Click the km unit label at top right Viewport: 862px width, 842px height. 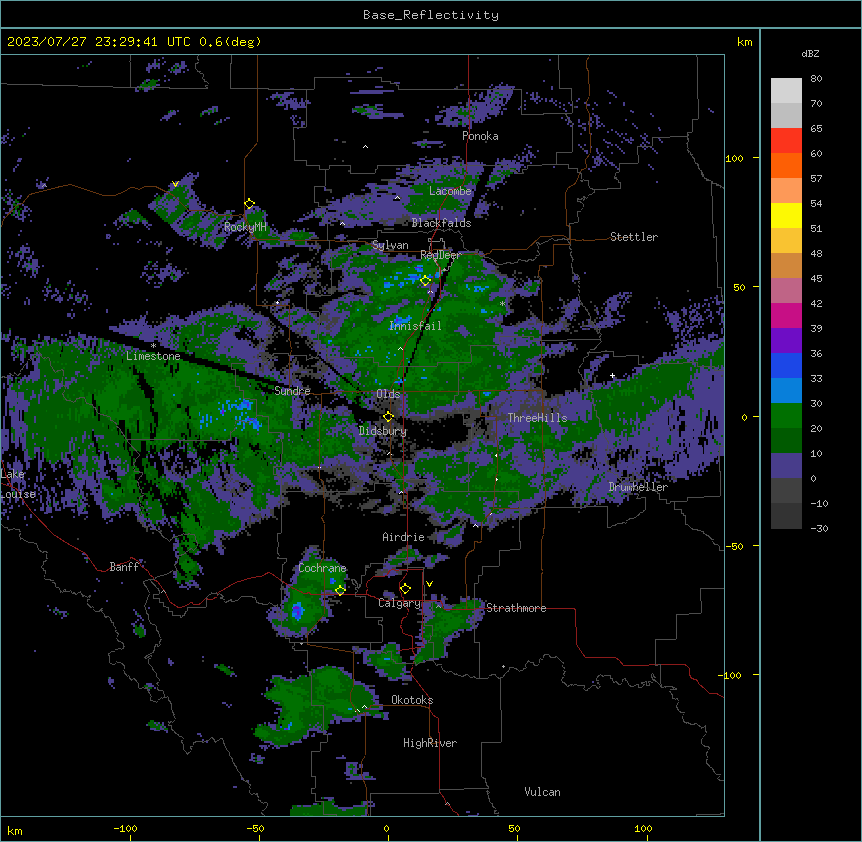(x=744, y=42)
